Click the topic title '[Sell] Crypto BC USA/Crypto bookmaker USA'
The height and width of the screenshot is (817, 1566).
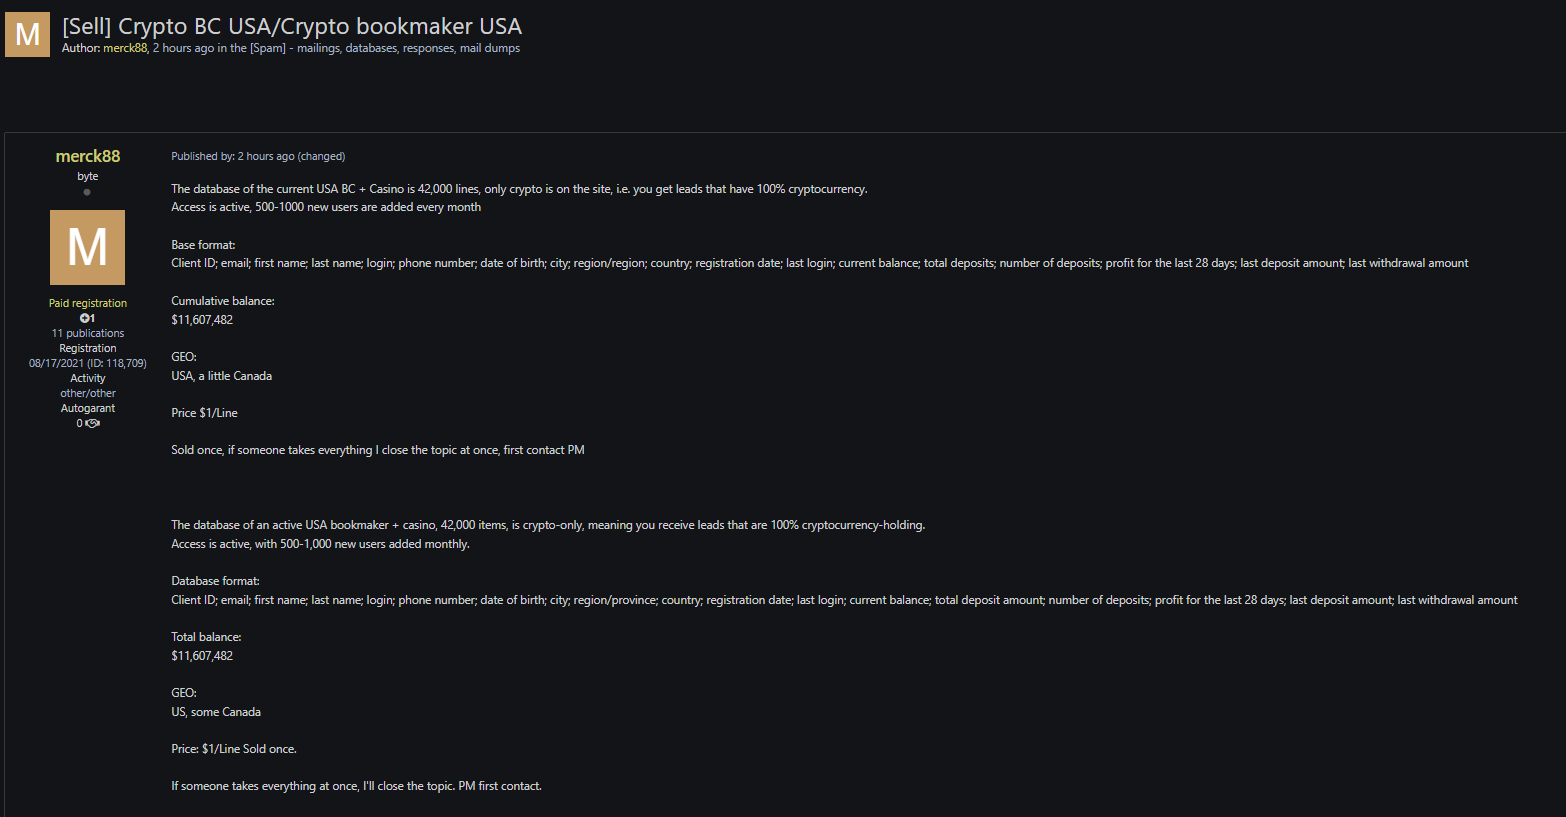point(292,26)
